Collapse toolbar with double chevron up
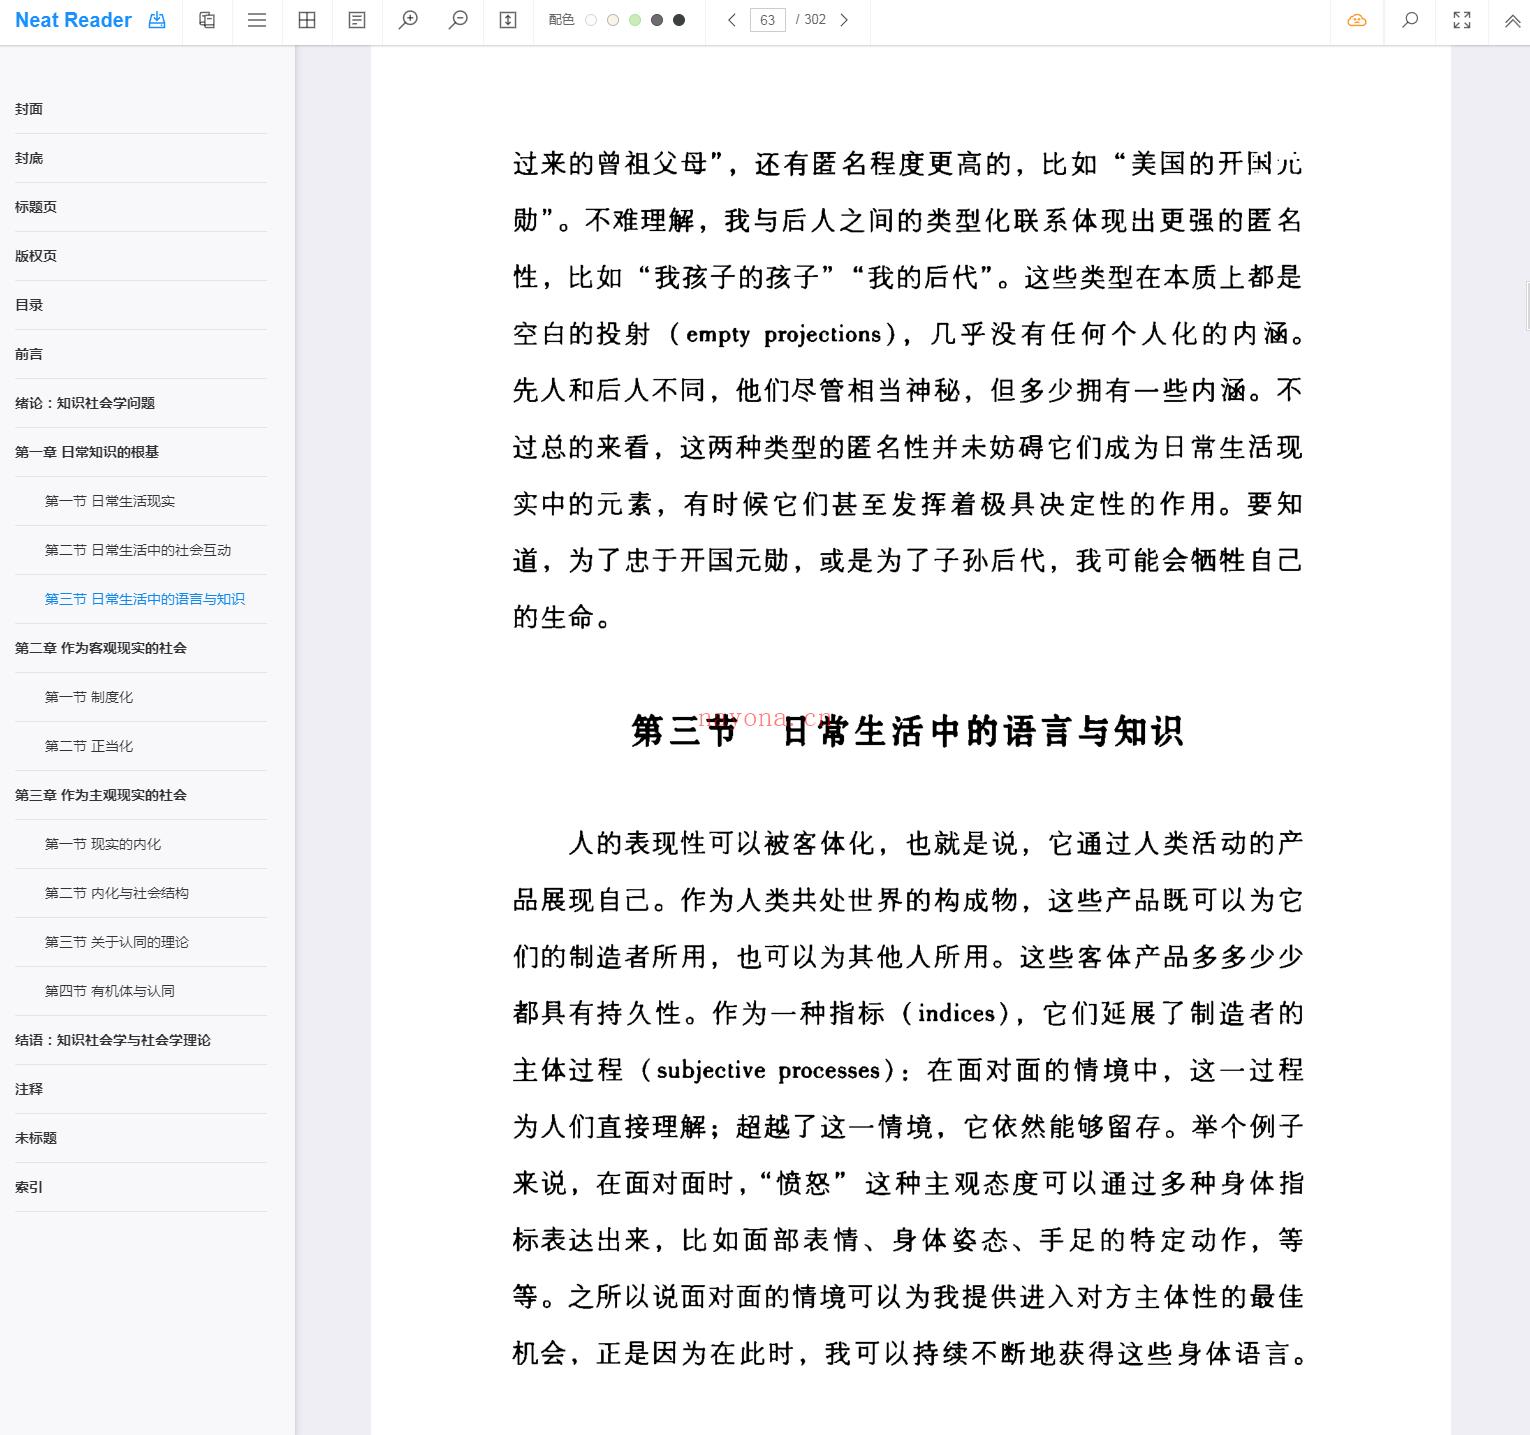 tap(1512, 20)
